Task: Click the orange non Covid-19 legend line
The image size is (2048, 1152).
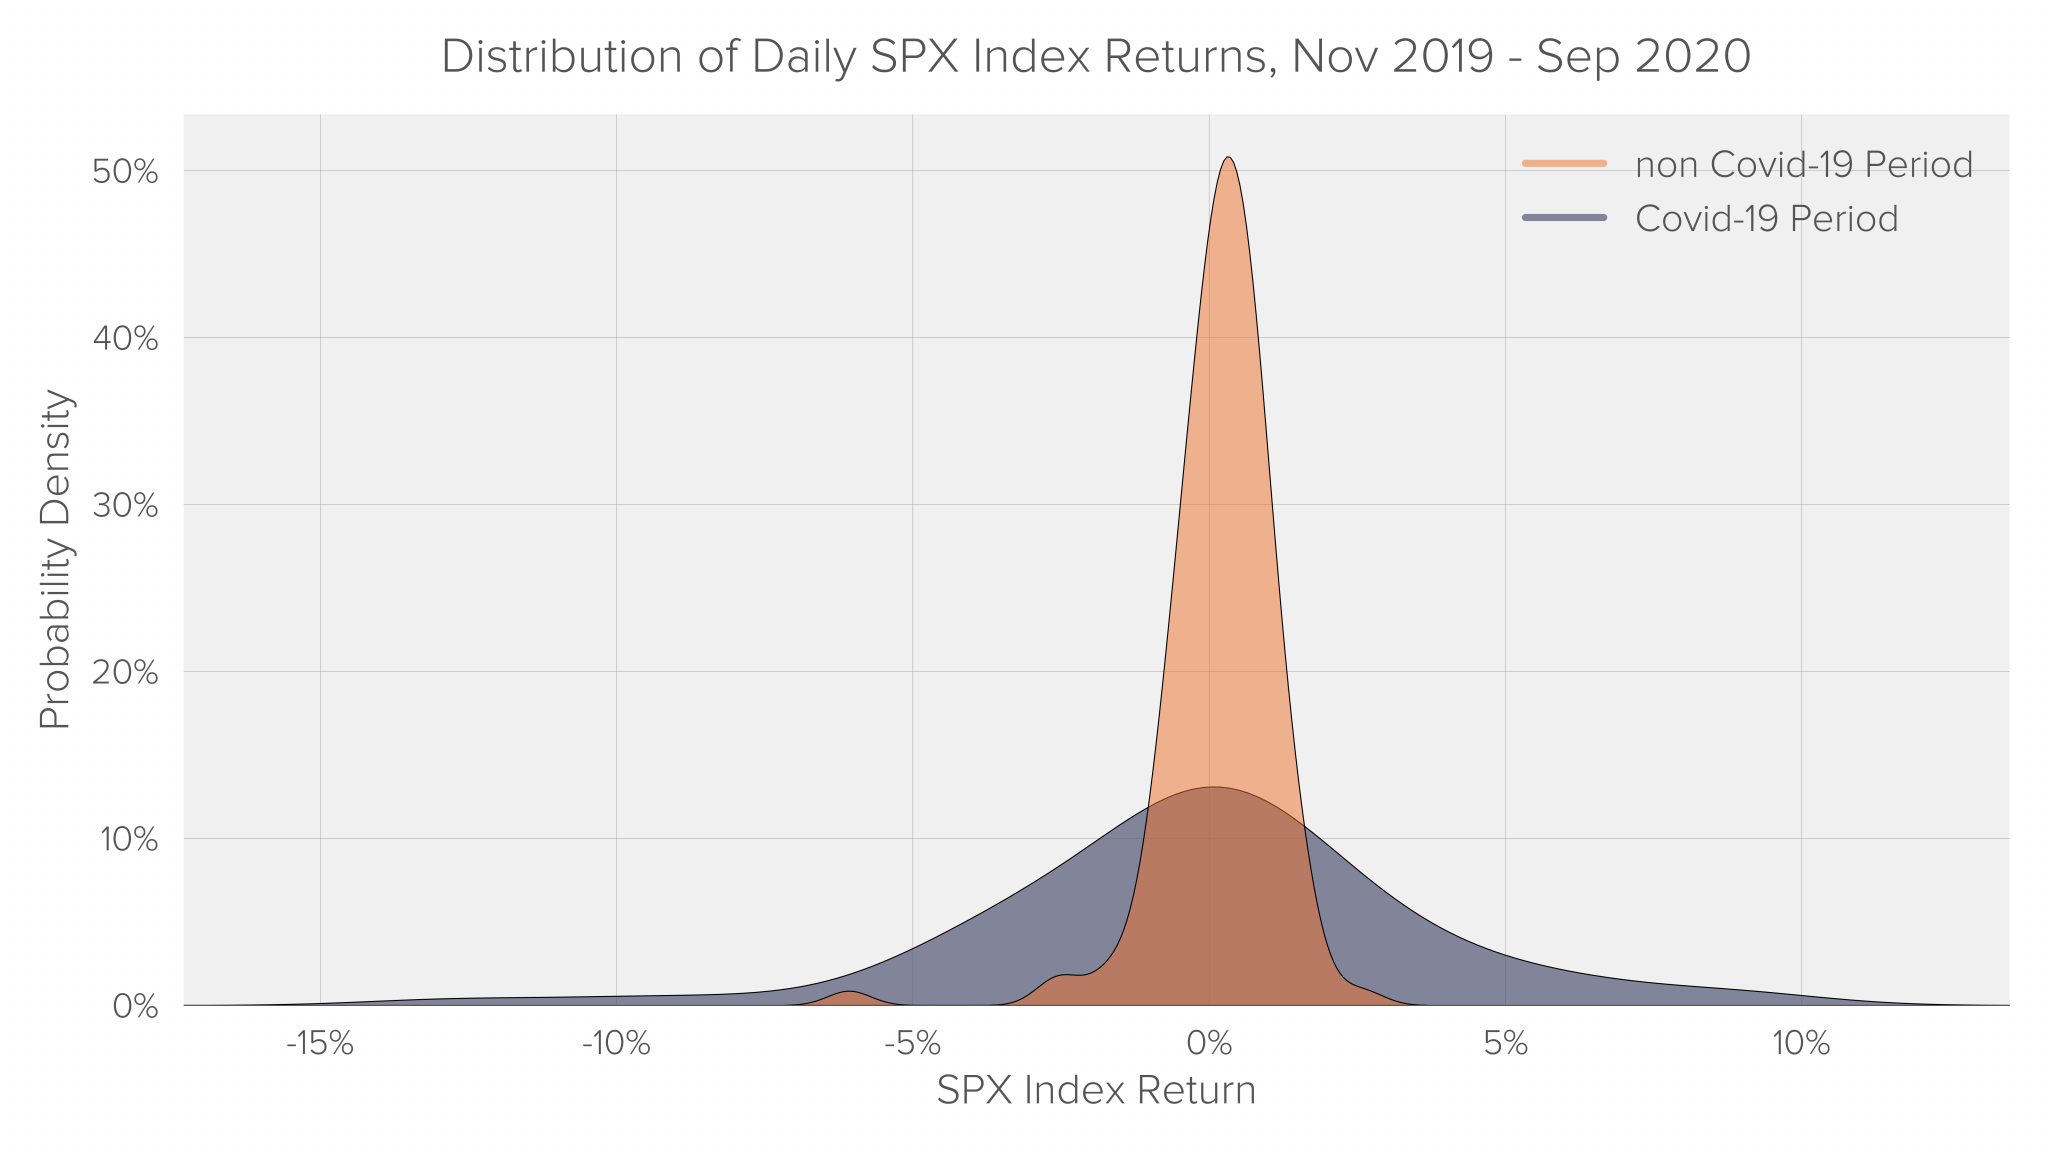Action: (1564, 164)
